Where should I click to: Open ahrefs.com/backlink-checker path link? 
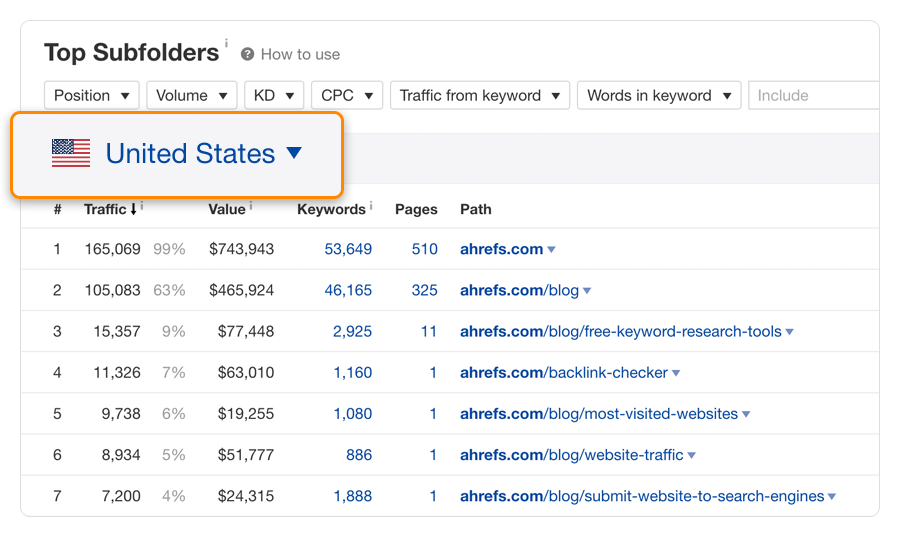pyautogui.click(x=564, y=373)
